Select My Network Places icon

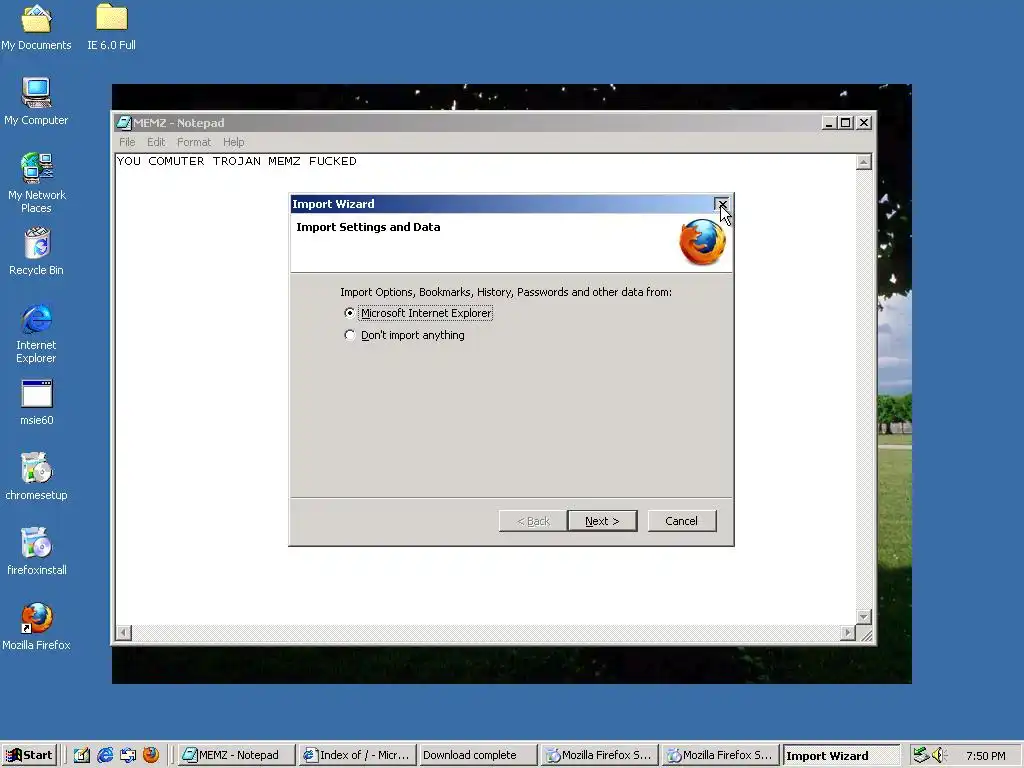(37, 183)
